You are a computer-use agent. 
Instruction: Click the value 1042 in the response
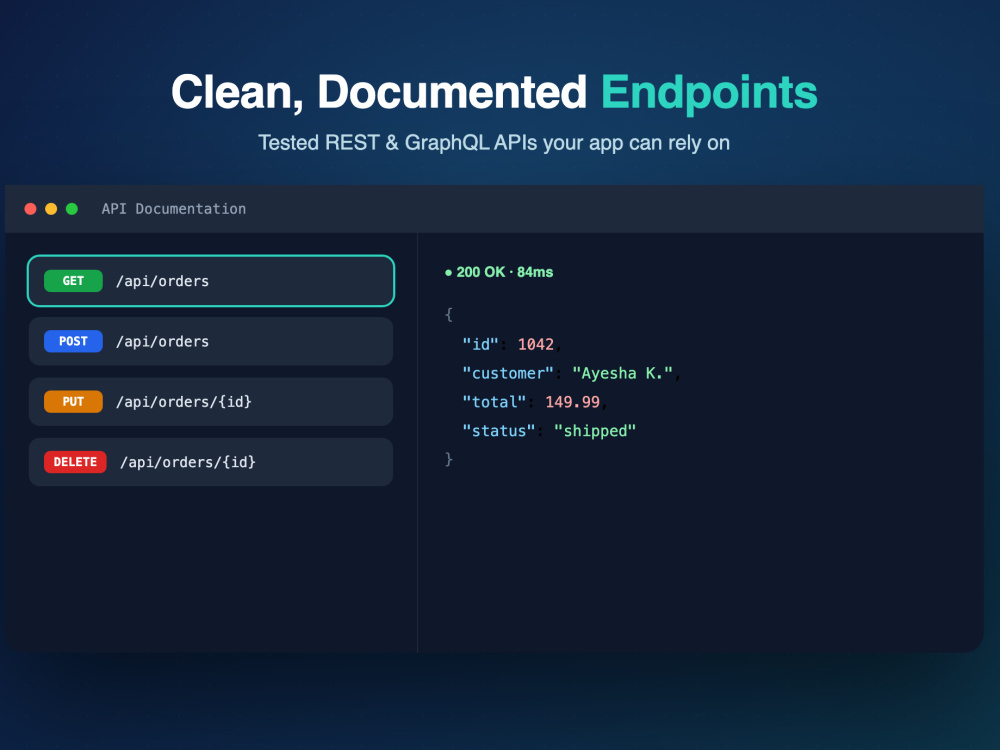pos(536,344)
